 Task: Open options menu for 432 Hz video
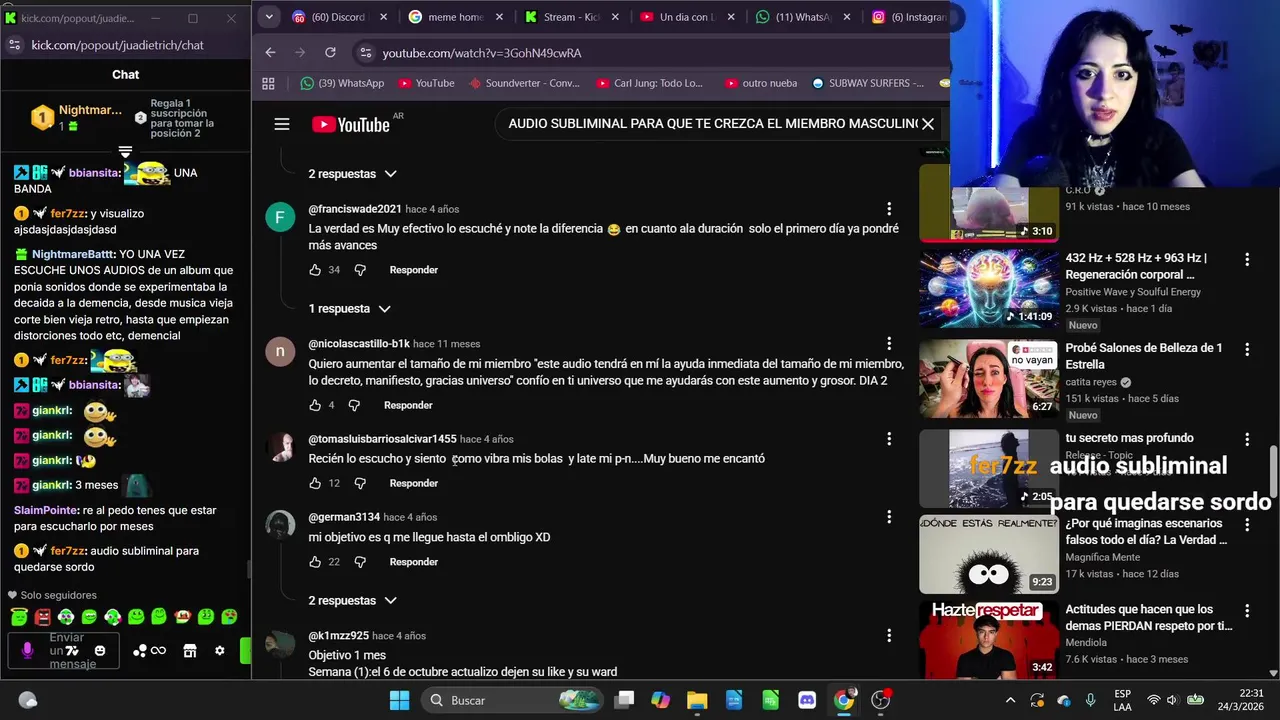click(x=1247, y=259)
